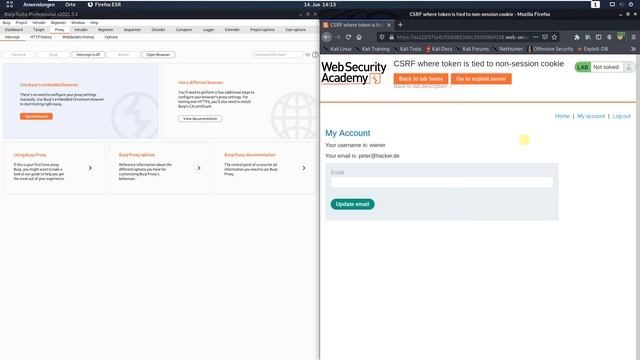Open the extensions puzzle icon in Firefox
640x360 pixels.
[x=577, y=37]
